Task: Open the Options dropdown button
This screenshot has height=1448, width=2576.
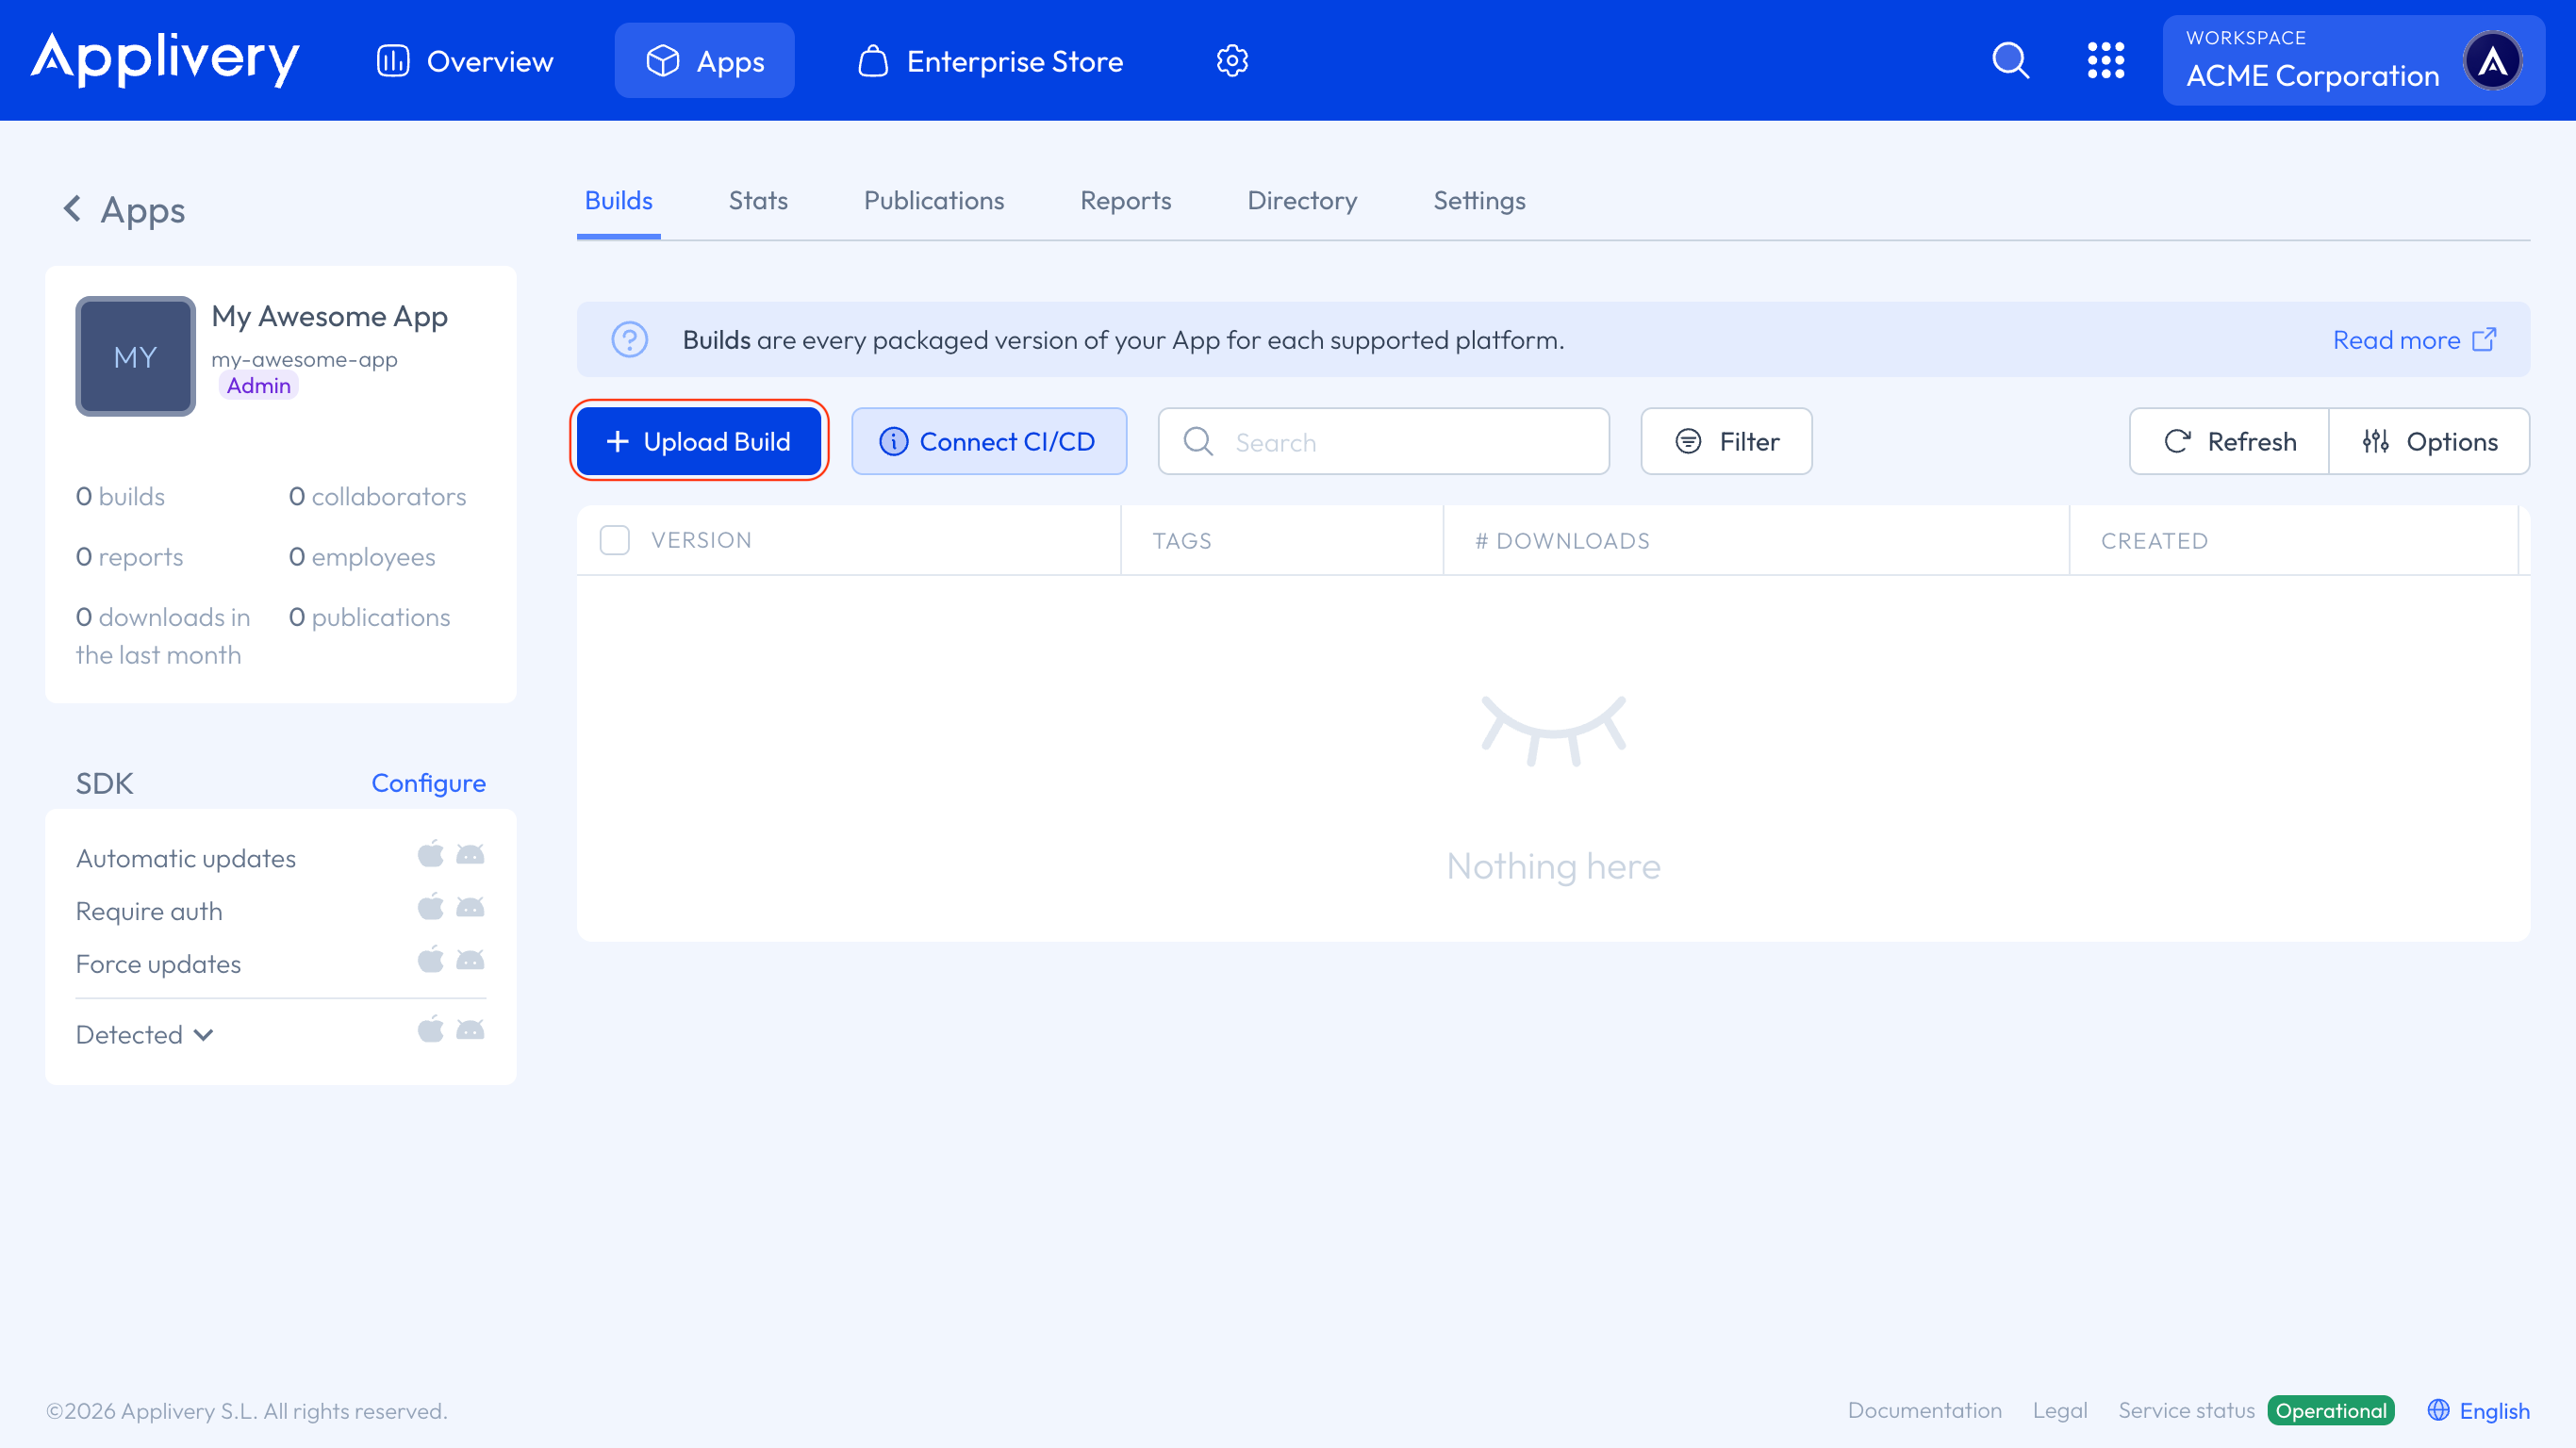Action: click(x=2430, y=441)
